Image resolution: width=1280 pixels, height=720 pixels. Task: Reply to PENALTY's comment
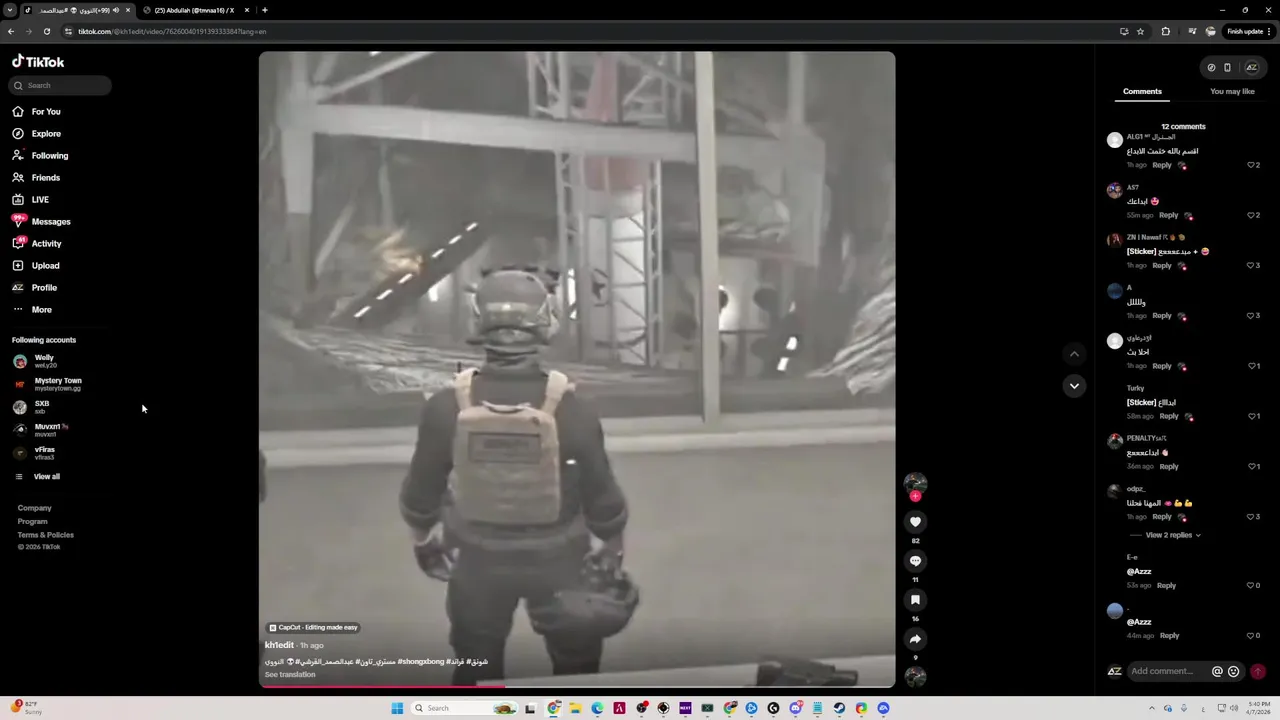click(1168, 466)
